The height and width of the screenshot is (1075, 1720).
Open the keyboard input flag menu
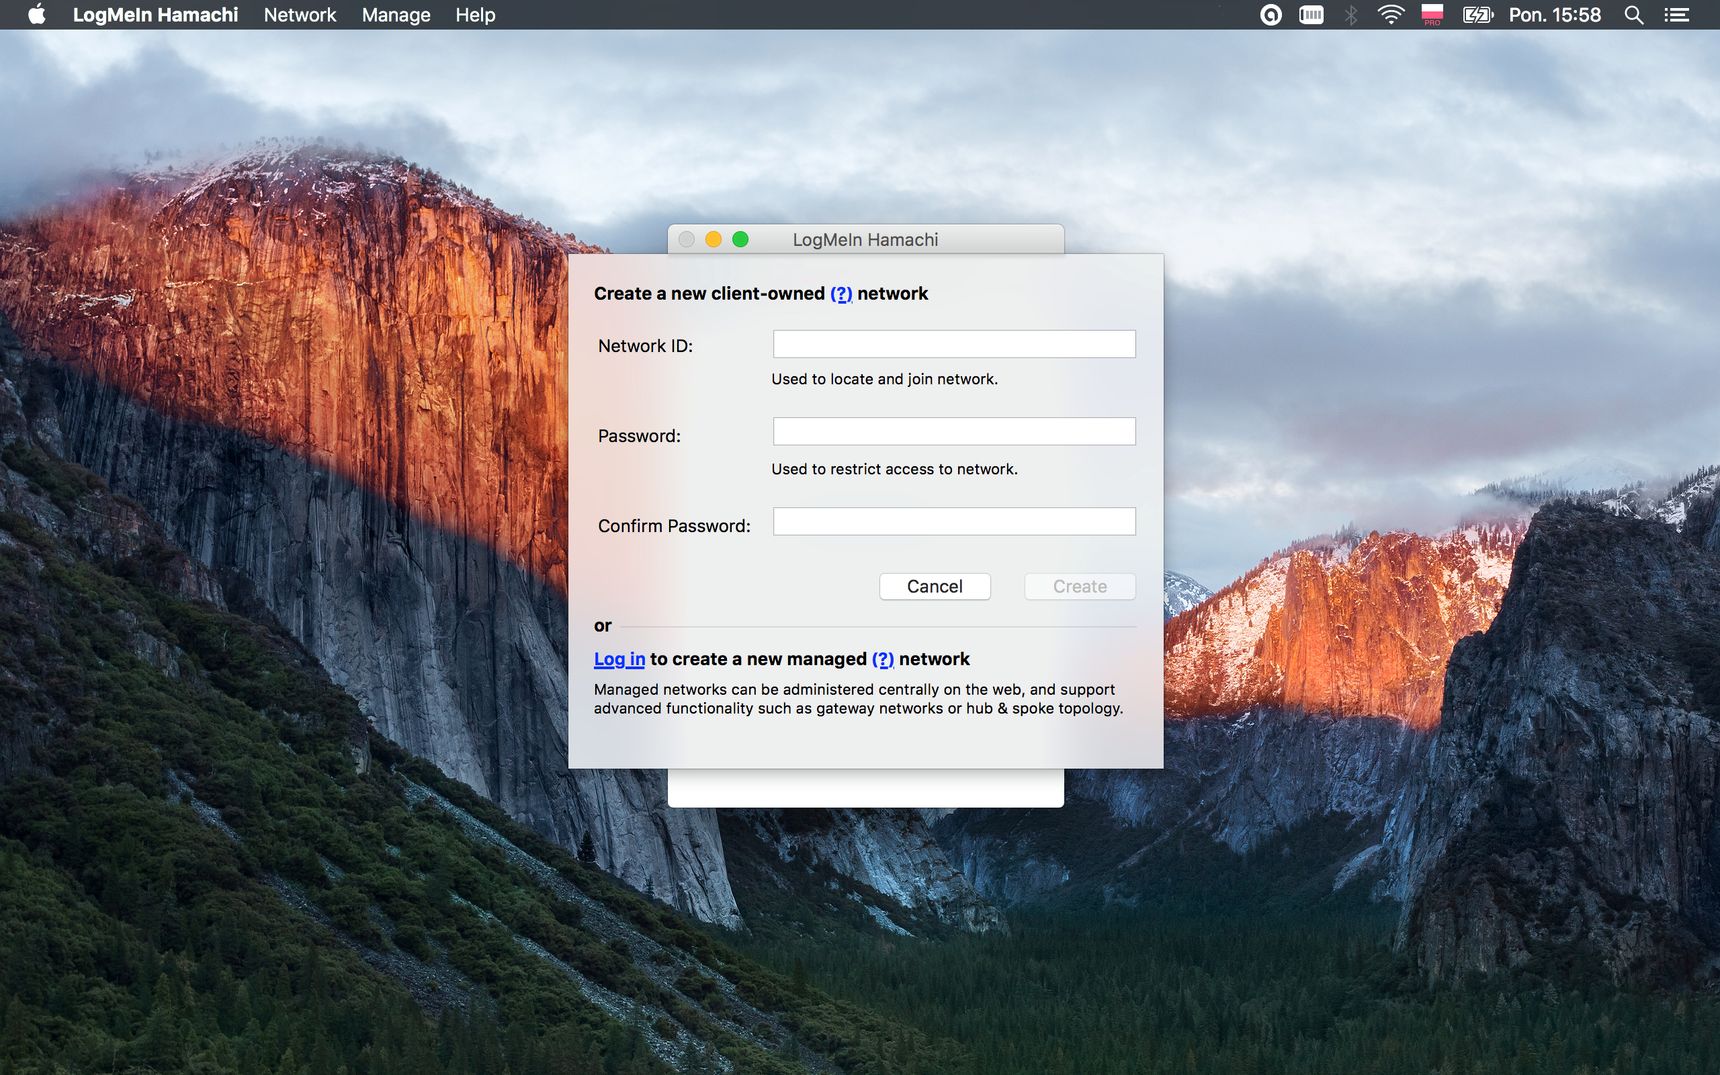click(x=1432, y=15)
